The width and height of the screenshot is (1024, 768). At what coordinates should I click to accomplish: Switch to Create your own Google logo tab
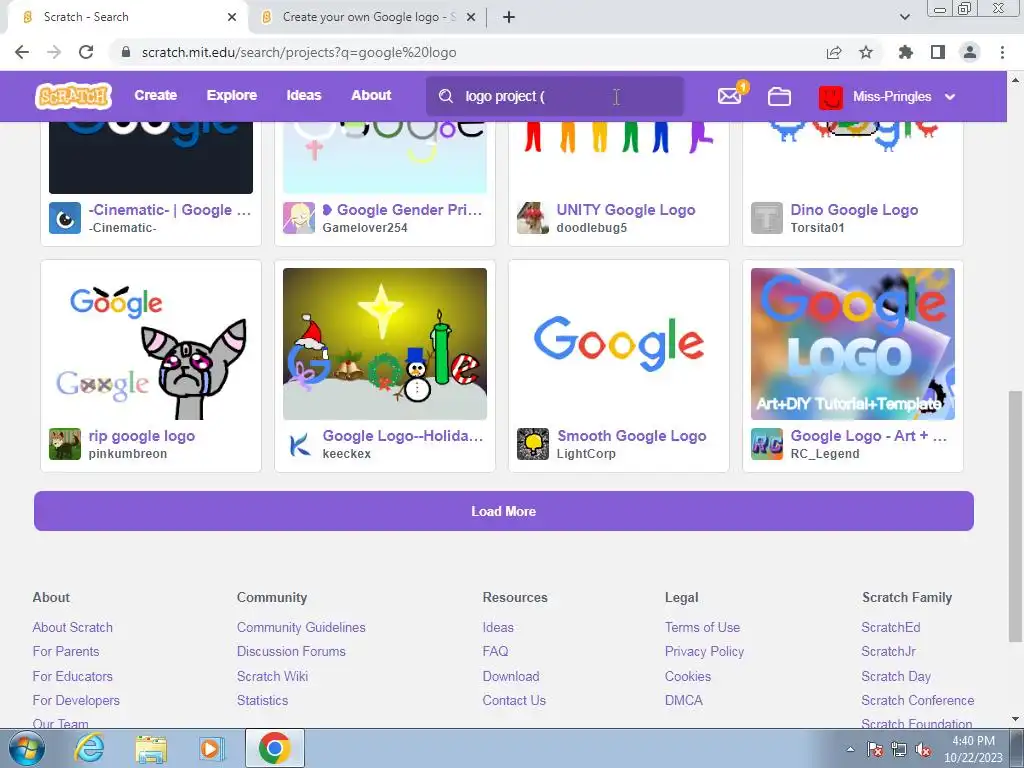click(x=369, y=17)
